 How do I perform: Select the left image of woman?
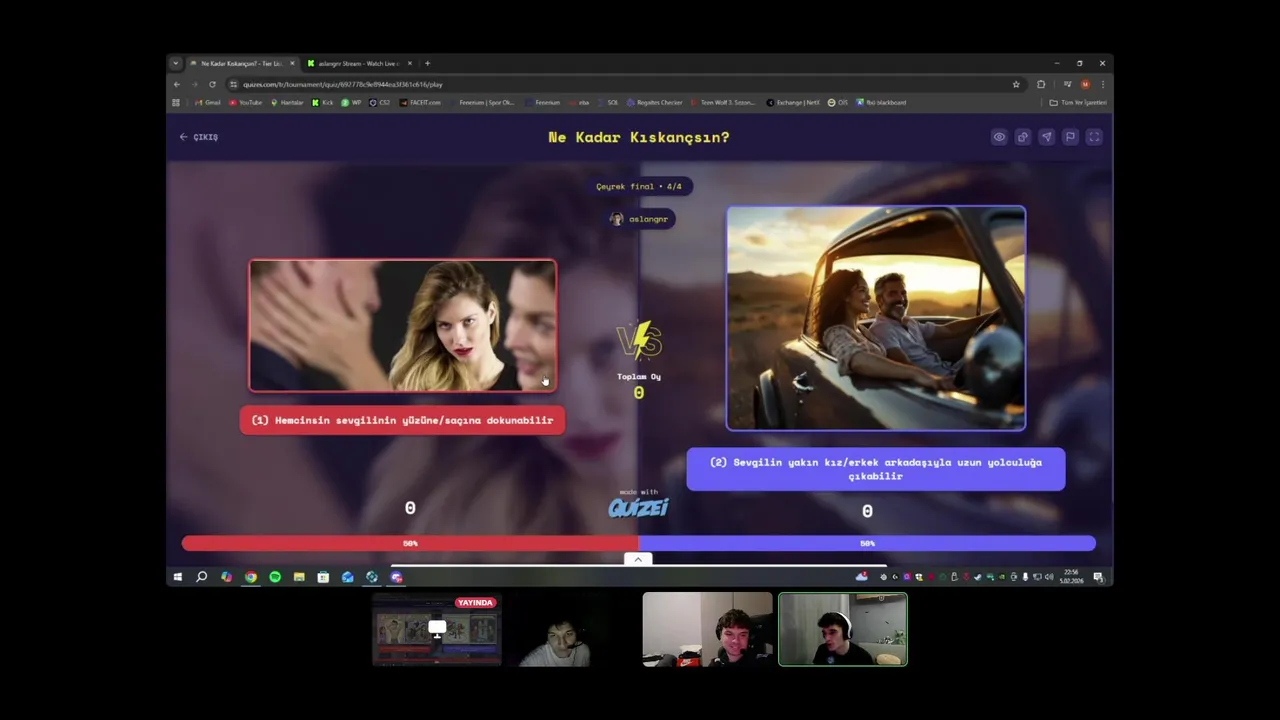pyautogui.click(x=403, y=325)
